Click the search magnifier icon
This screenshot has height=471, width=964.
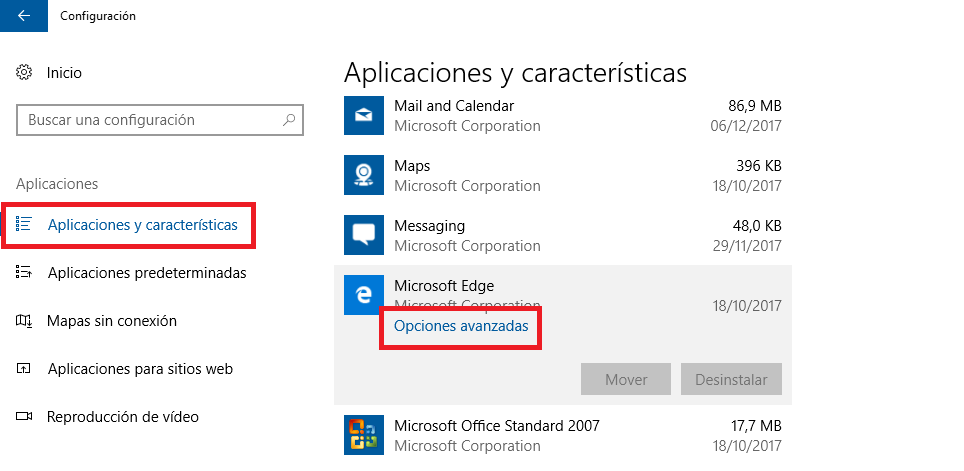pos(289,120)
